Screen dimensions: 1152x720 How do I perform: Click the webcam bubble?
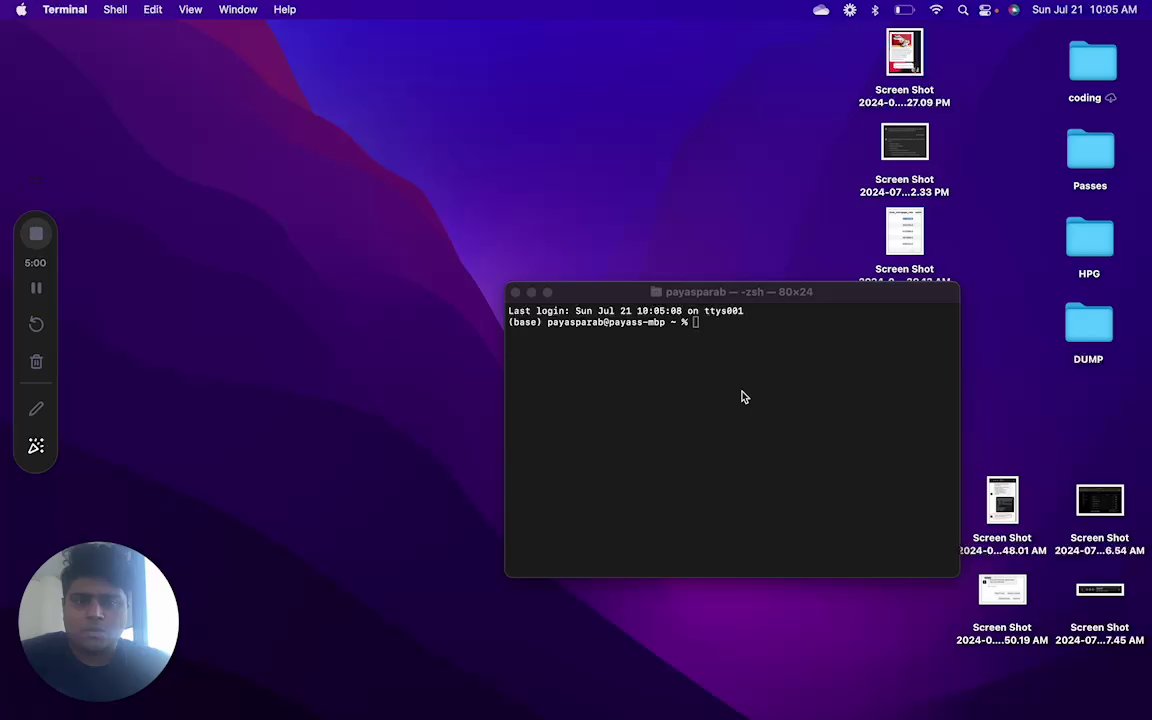(98, 622)
